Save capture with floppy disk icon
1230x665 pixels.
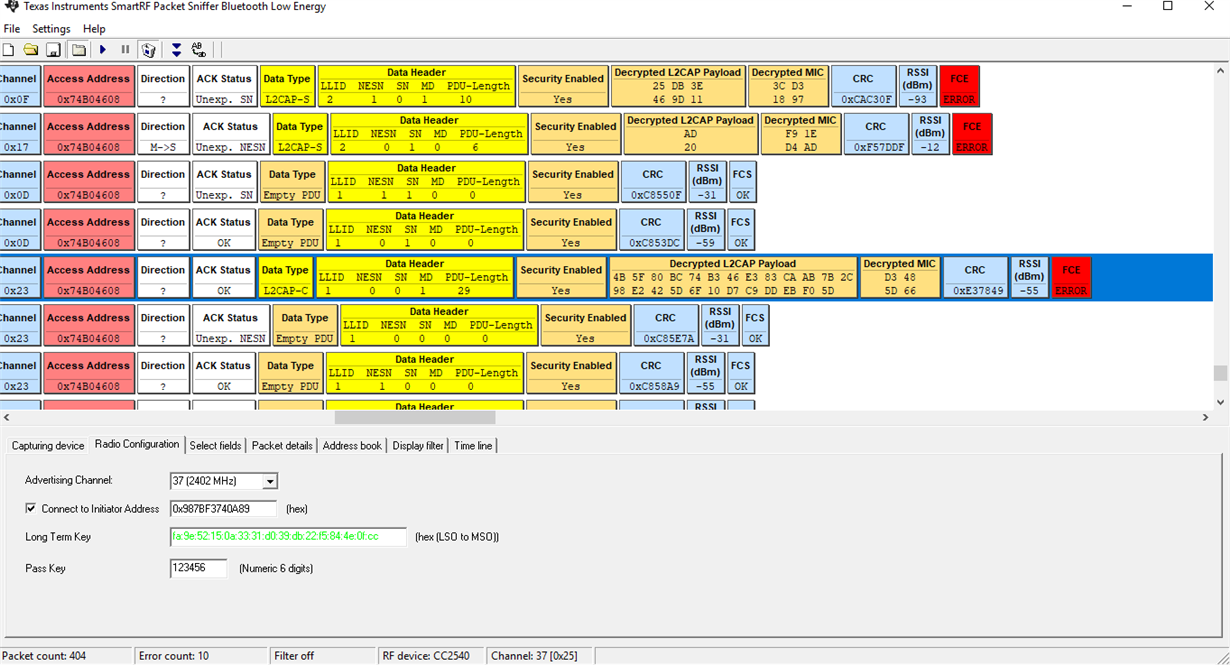click(53, 49)
